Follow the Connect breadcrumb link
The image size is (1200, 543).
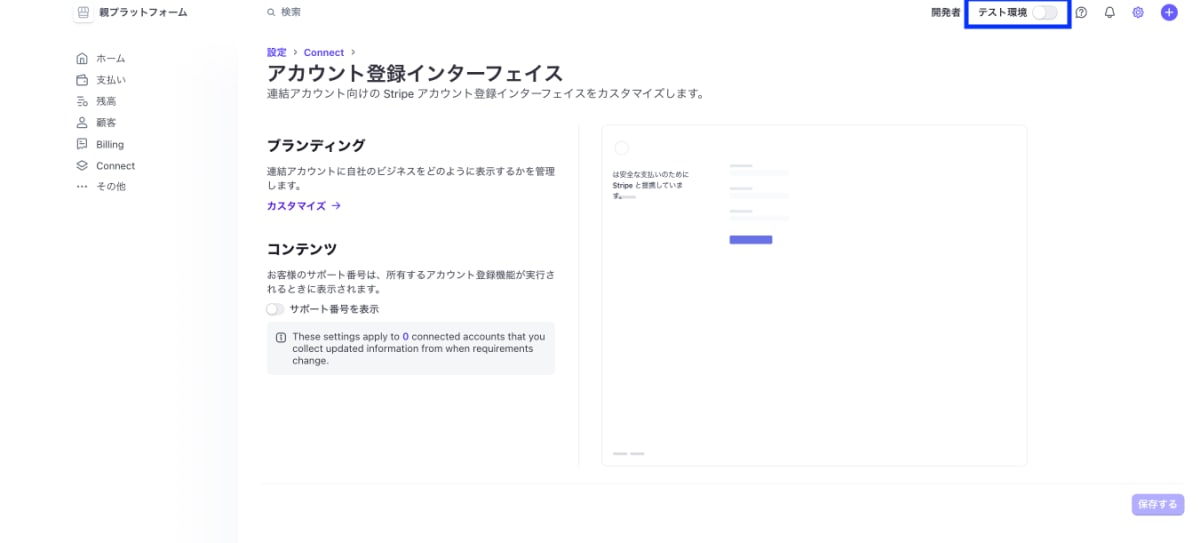pos(324,52)
